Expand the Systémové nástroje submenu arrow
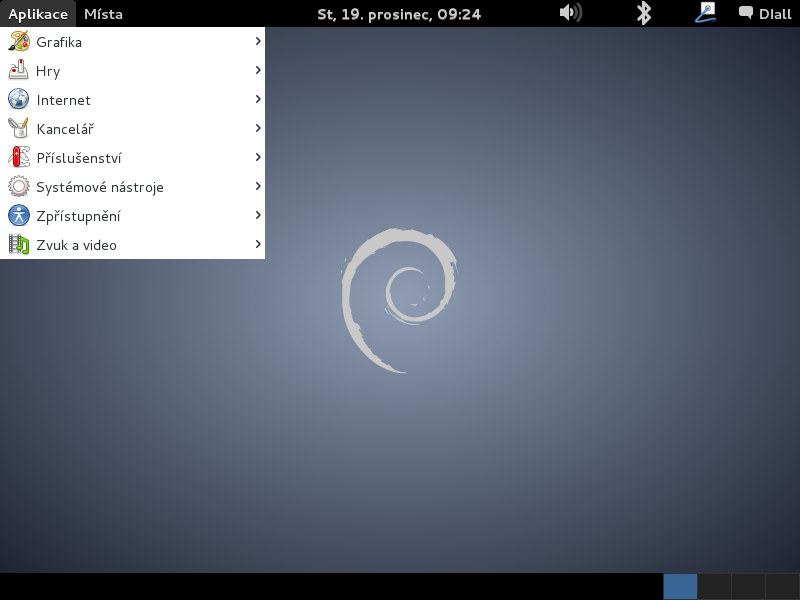The width and height of the screenshot is (800, 600). coord(258,186)
